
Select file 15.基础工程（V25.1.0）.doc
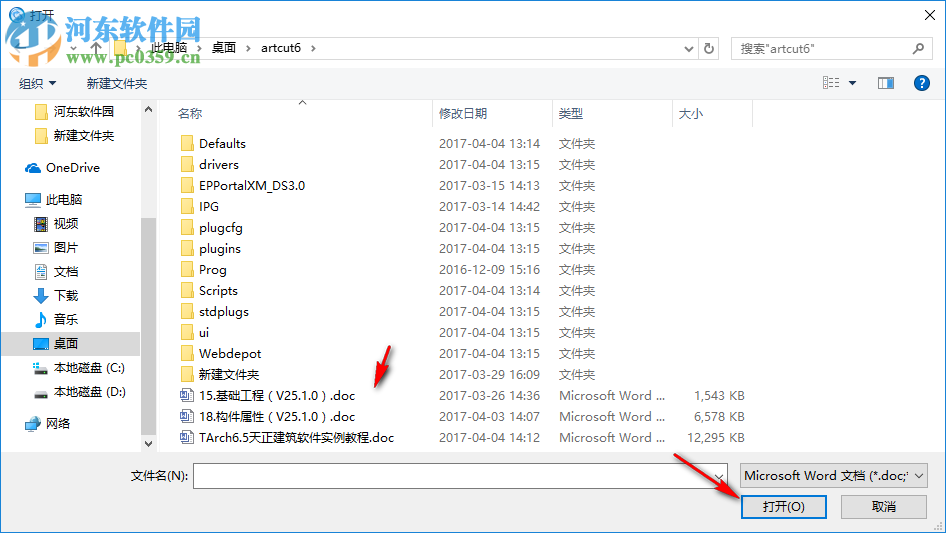277,395
